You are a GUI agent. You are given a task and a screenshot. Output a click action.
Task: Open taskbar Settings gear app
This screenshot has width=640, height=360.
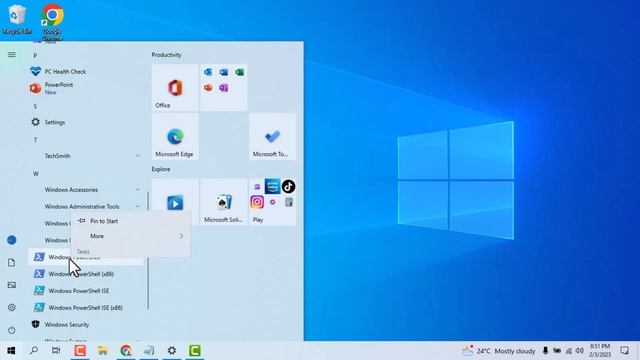(x=172, y=351)
